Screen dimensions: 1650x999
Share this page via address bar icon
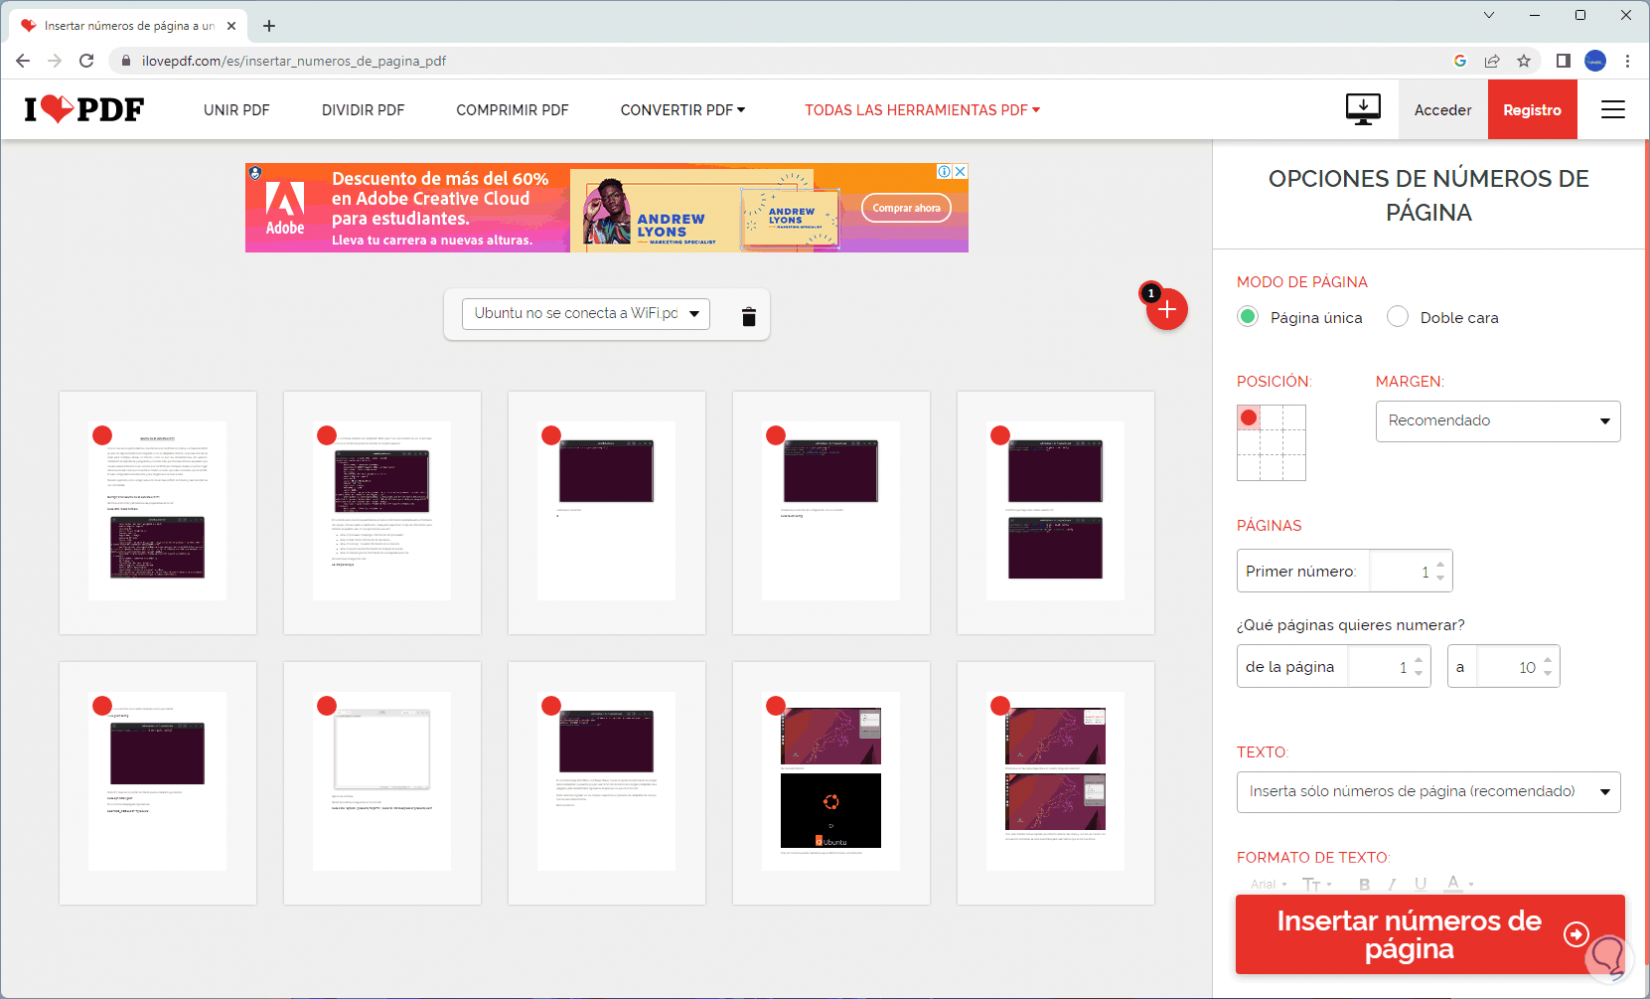(1492, 61)
